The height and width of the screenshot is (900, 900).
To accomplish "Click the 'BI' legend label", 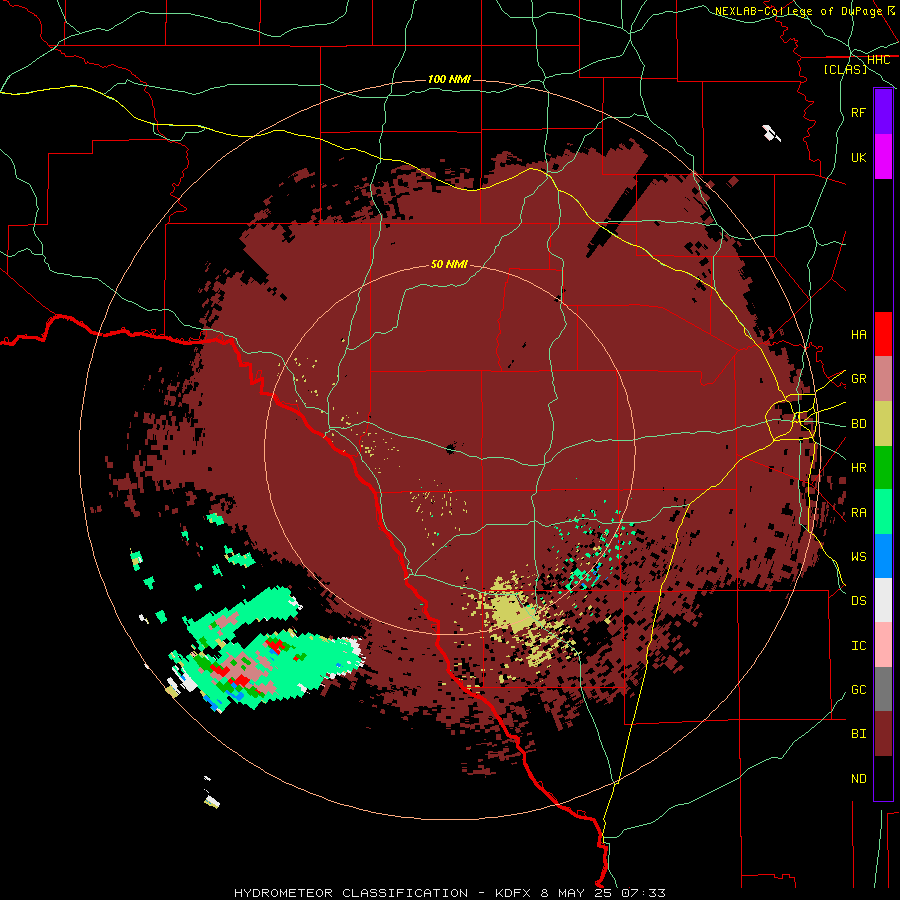I will [859, 734].
